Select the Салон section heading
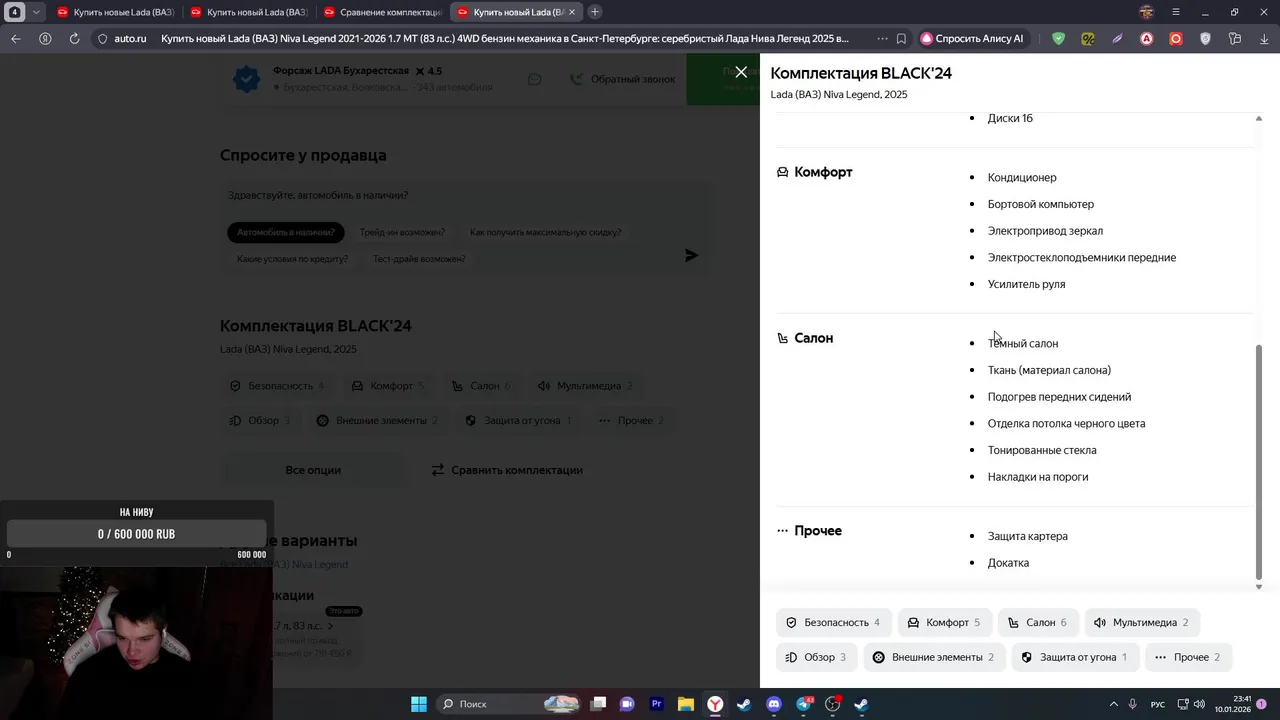Image resolution: width=1280 pixels, height=720 pixels. [x=813, y=338]
